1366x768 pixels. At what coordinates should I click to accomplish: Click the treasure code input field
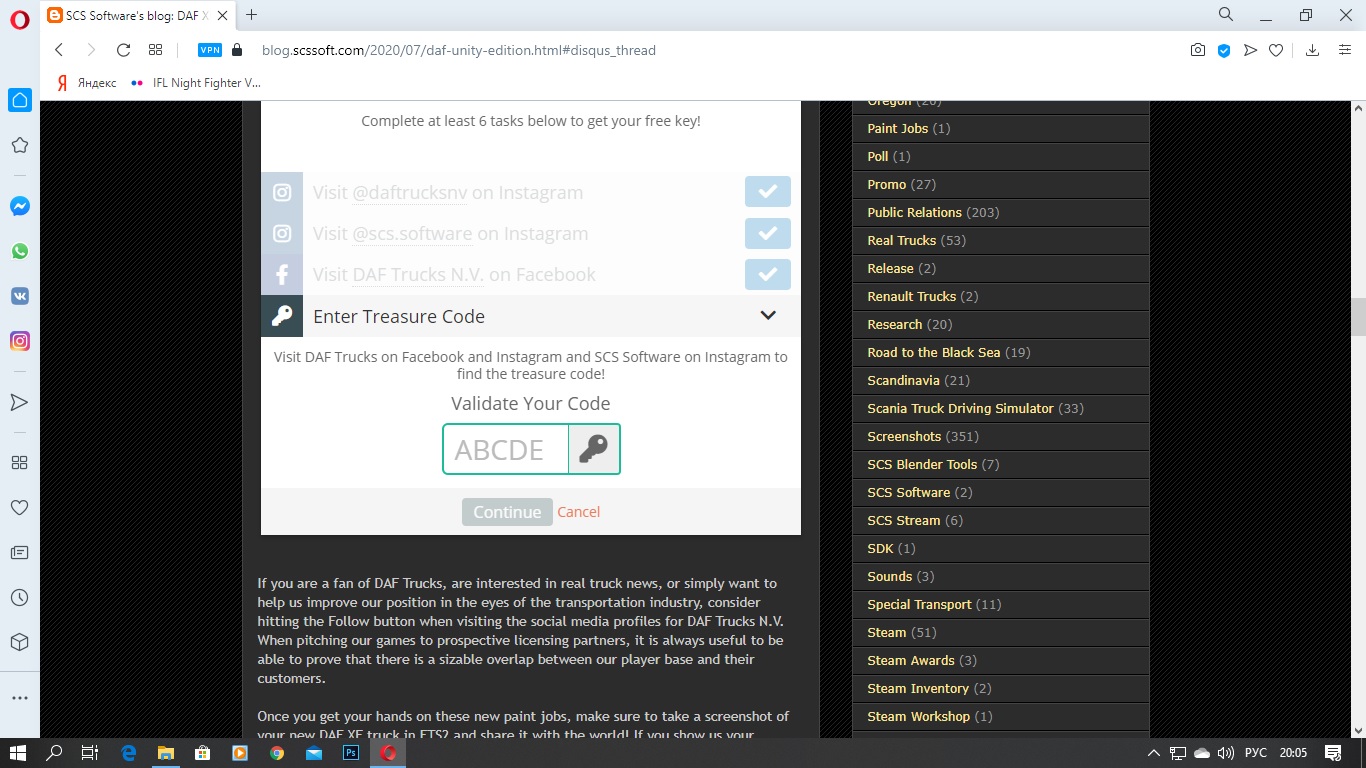point(506,449)
